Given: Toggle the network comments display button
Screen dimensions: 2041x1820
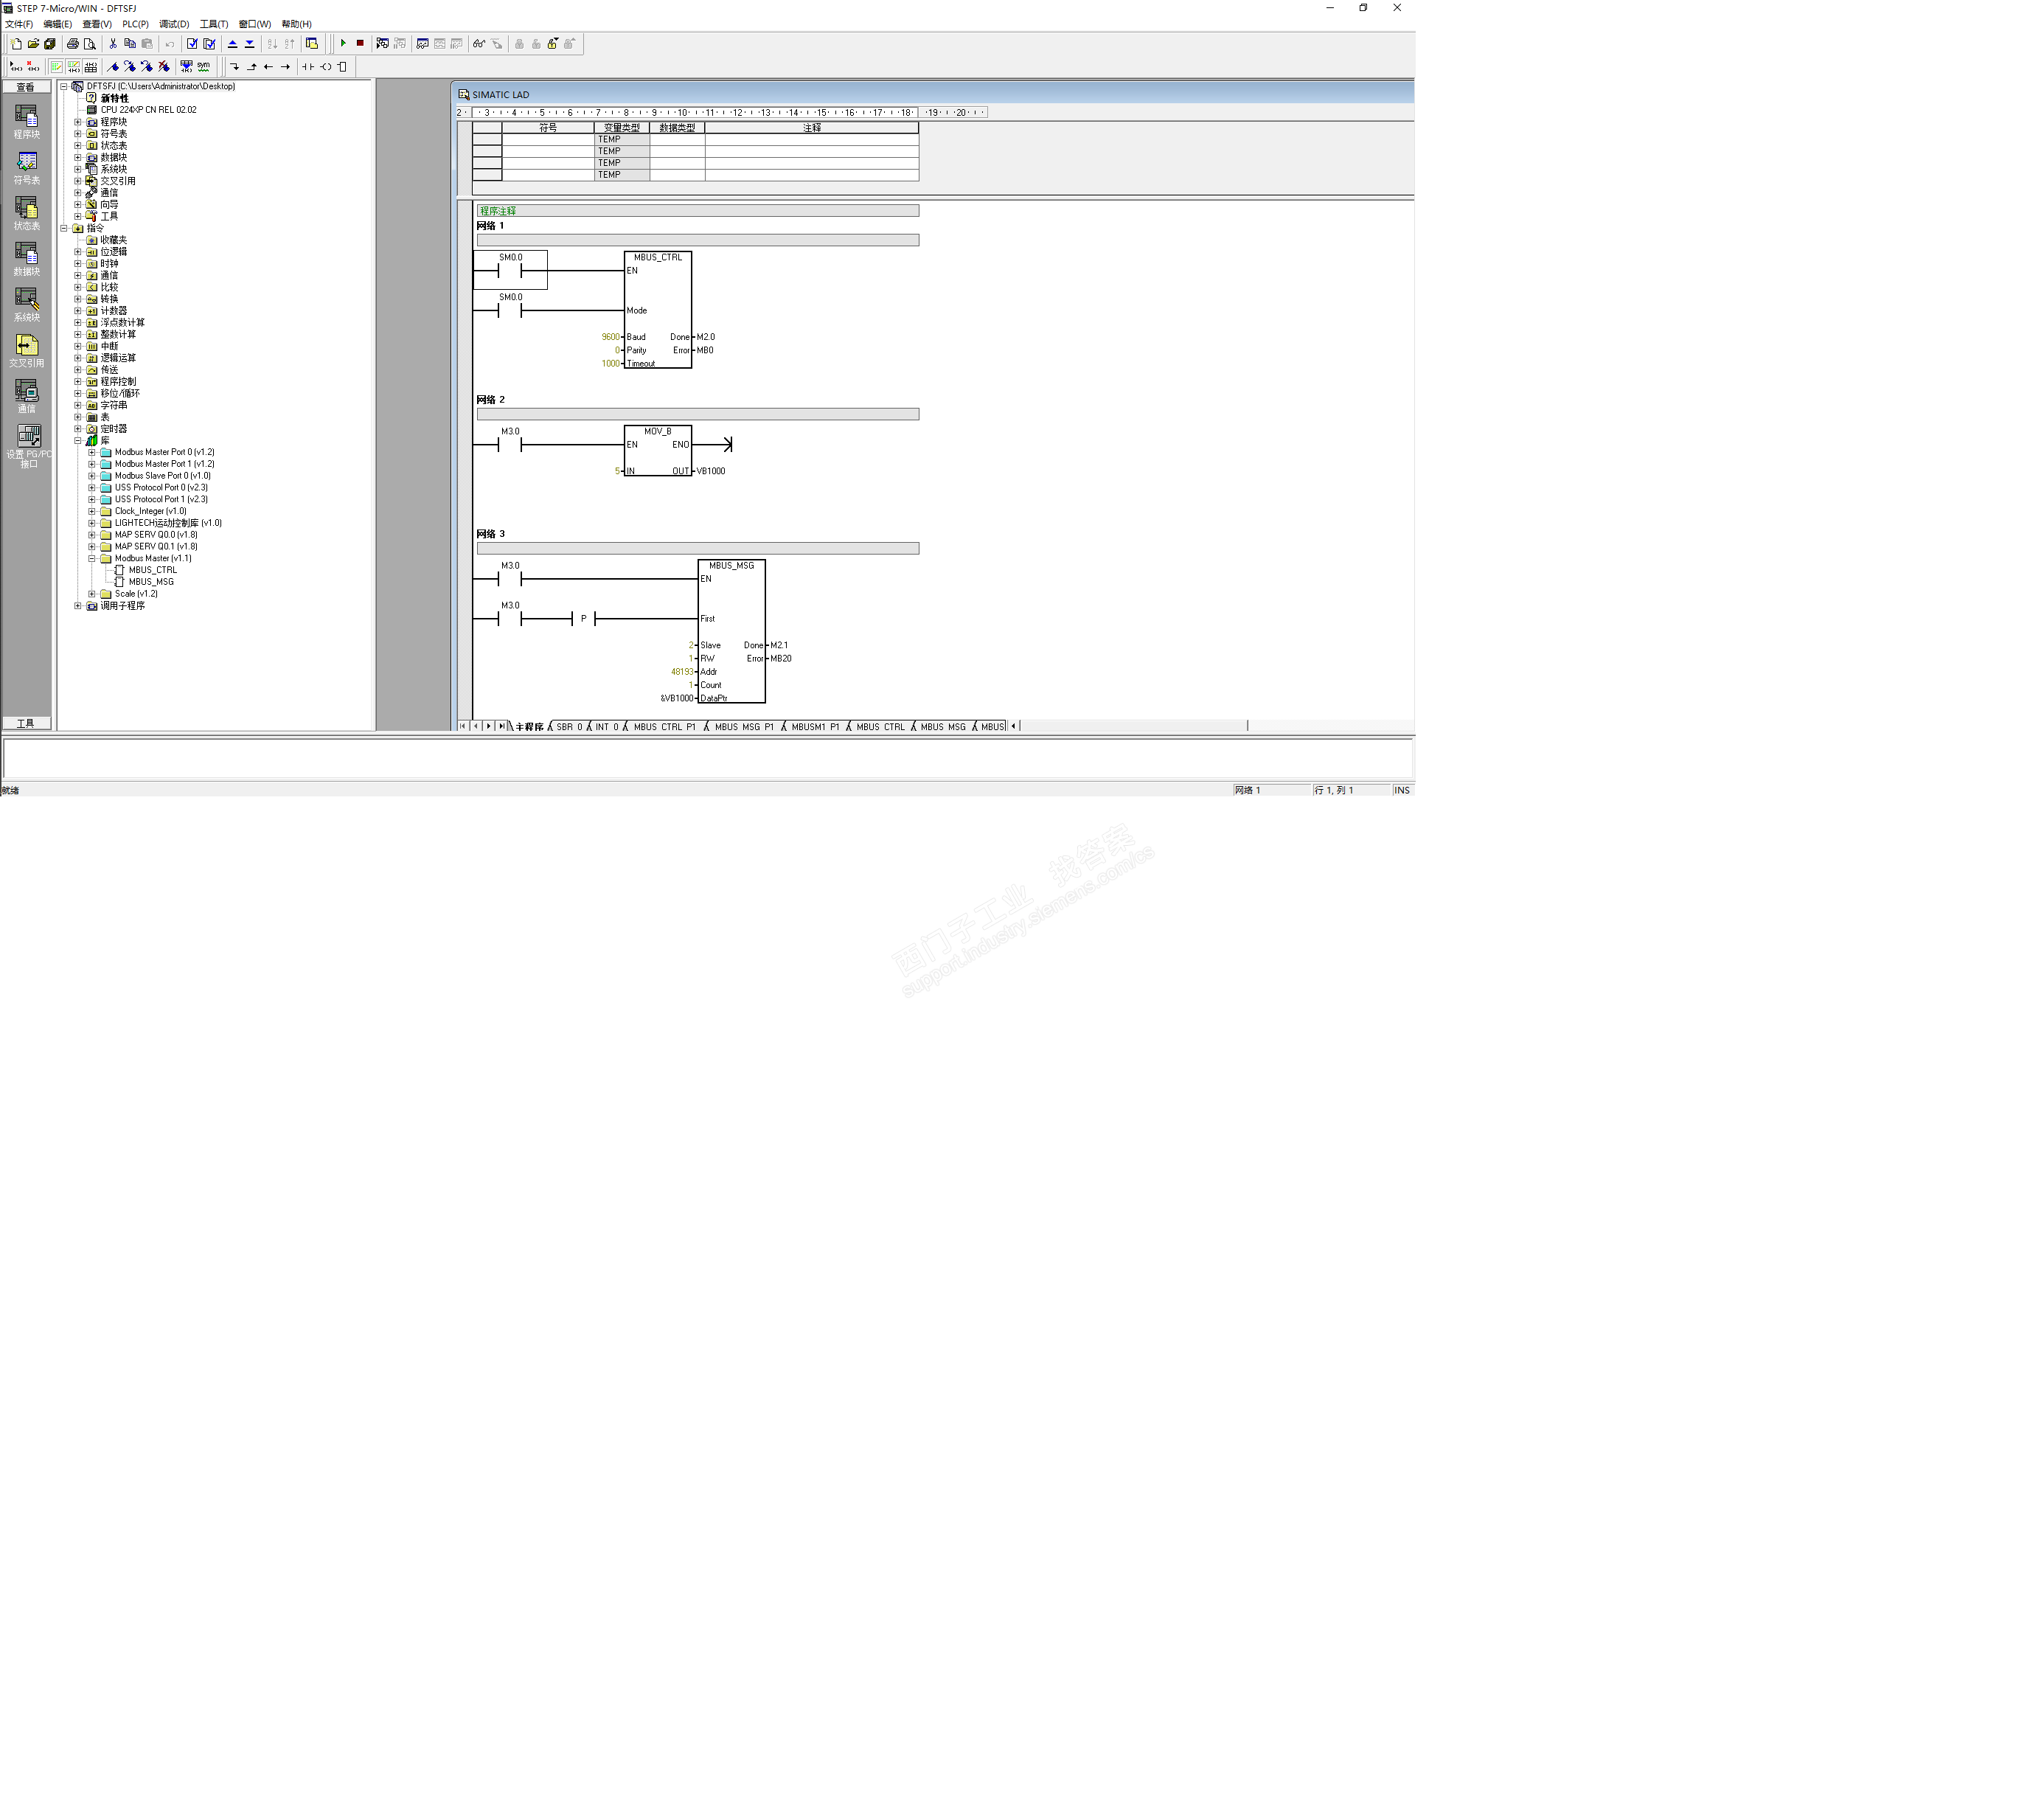Looking at the screenshot, I should (x=74, y=67).
